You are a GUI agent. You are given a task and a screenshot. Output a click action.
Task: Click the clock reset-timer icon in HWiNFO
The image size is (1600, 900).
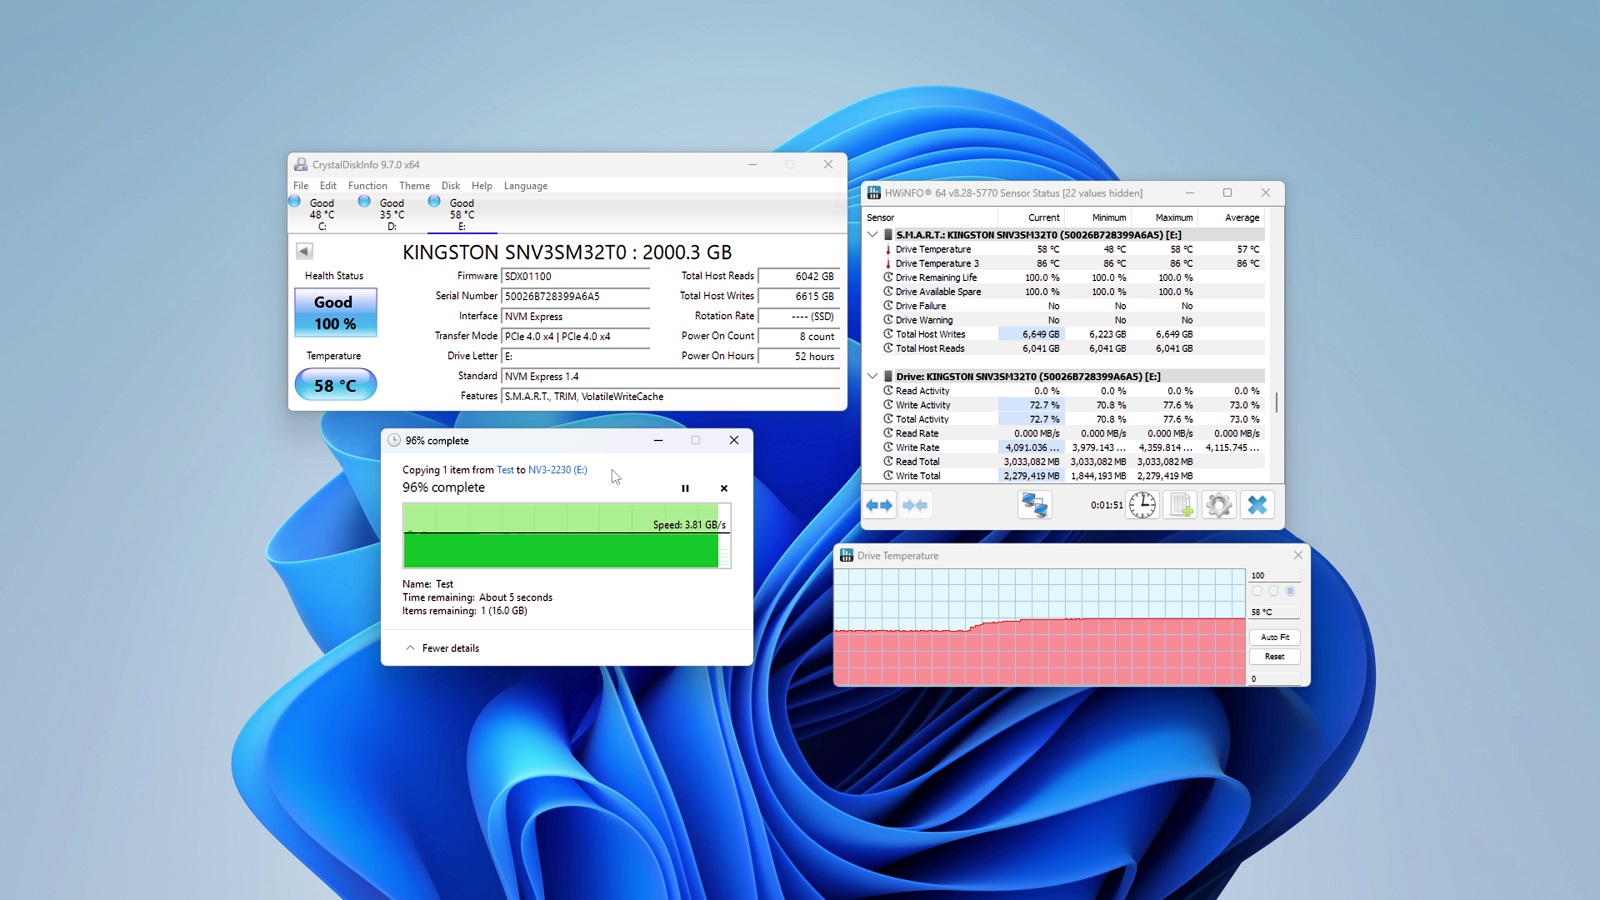coord(1142,505)
